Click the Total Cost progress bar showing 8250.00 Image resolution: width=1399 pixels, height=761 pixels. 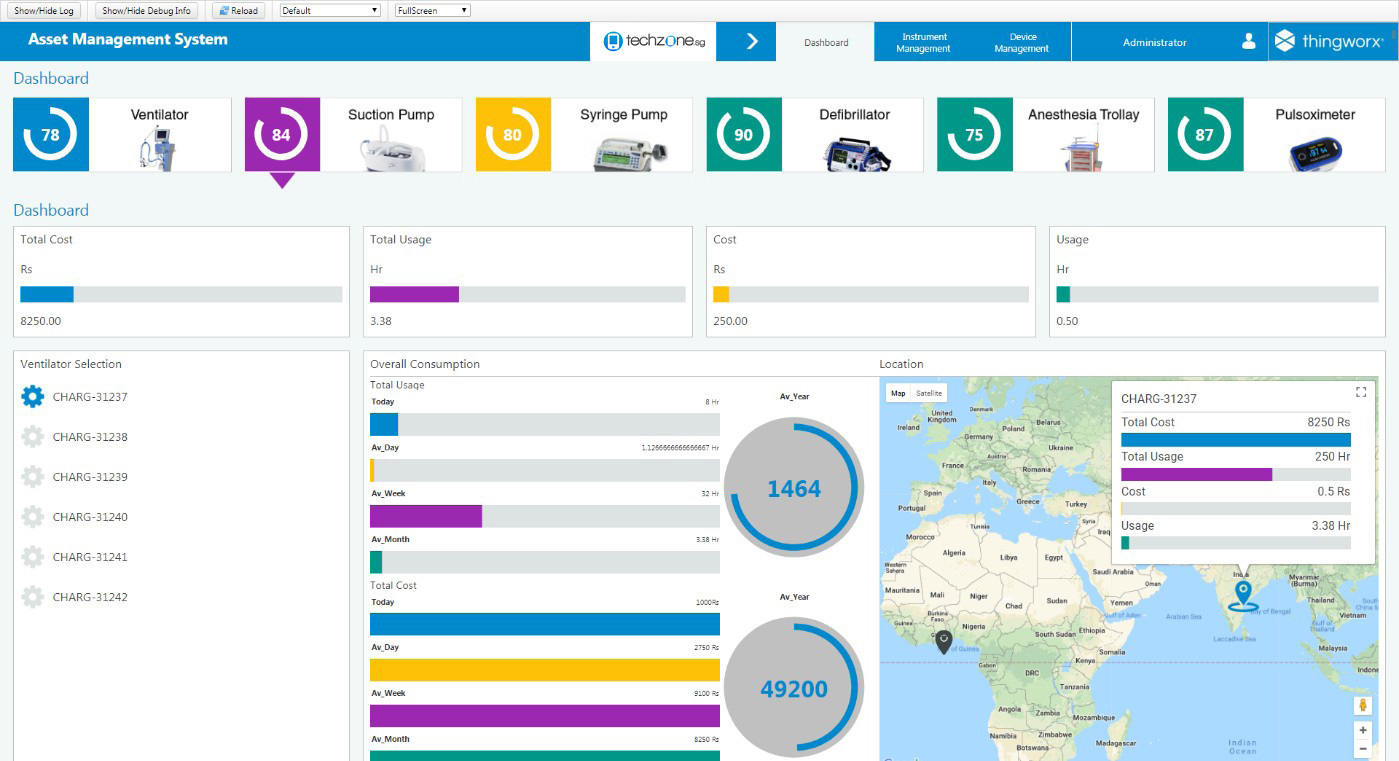click(181, 294)
